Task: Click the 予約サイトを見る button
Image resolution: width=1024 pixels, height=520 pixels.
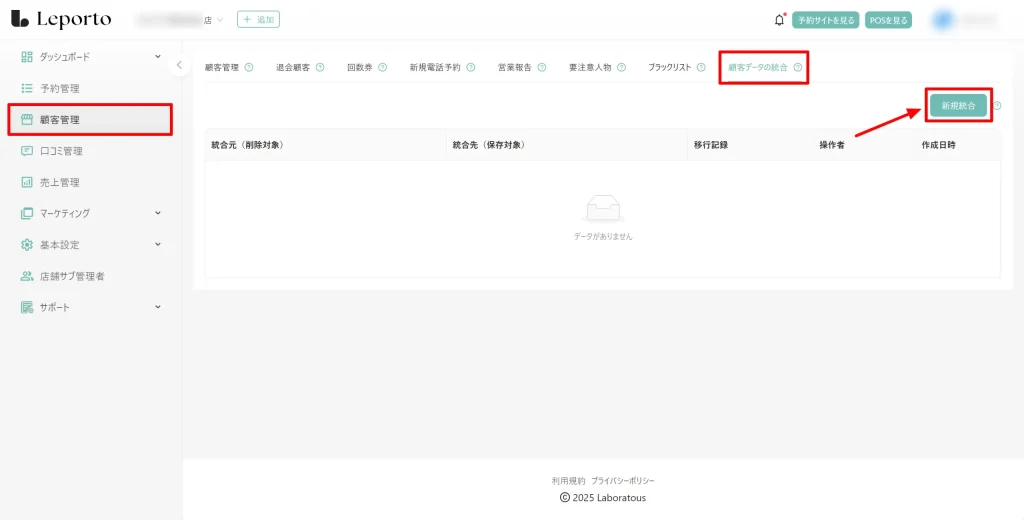Action: pyautogui.click(x=825, y=20)
